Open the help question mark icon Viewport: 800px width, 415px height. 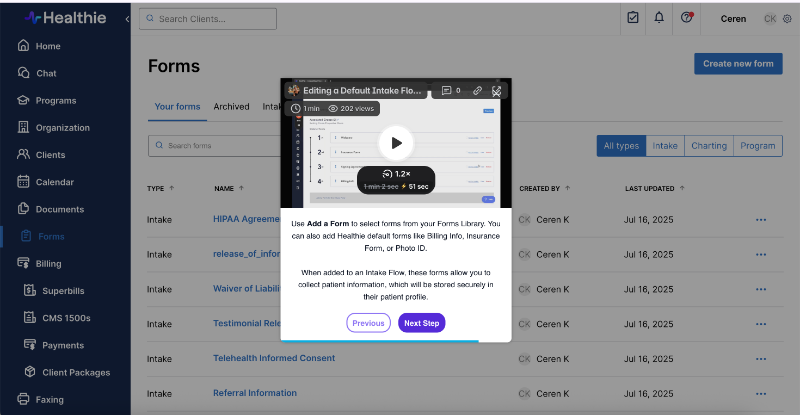pyautogui.click(x=686, y=18)
